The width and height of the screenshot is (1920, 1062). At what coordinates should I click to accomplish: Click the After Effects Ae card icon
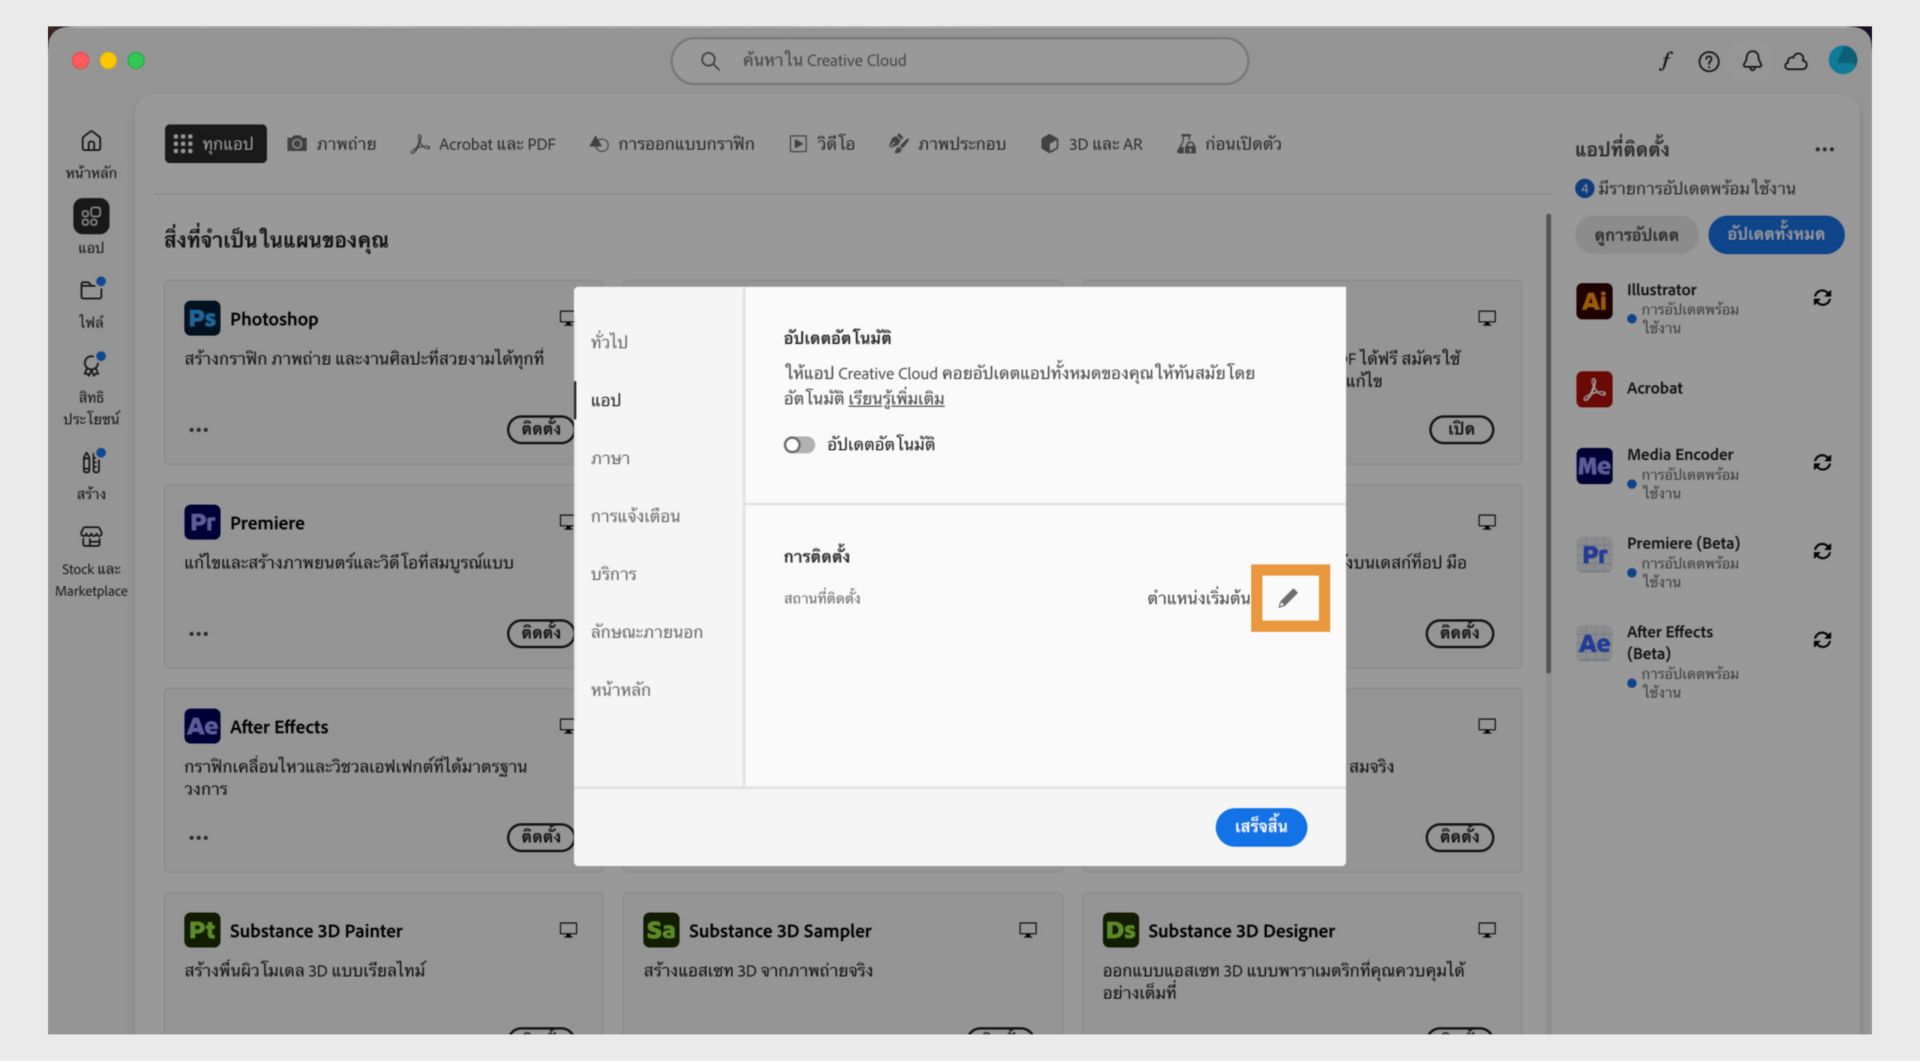point(202,727)
